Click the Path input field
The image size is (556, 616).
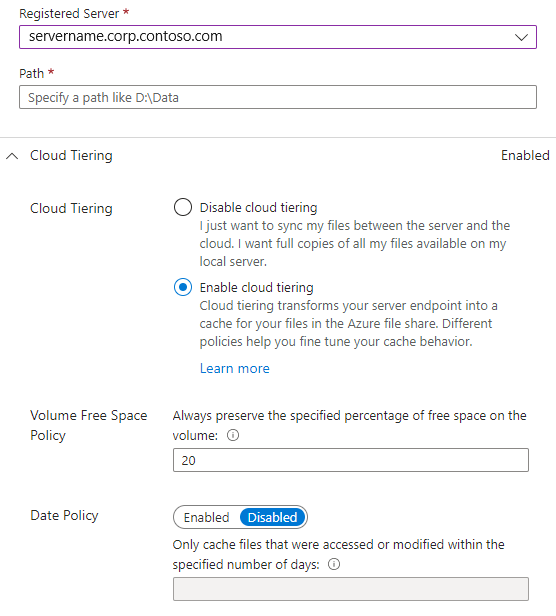coord(278,97)
